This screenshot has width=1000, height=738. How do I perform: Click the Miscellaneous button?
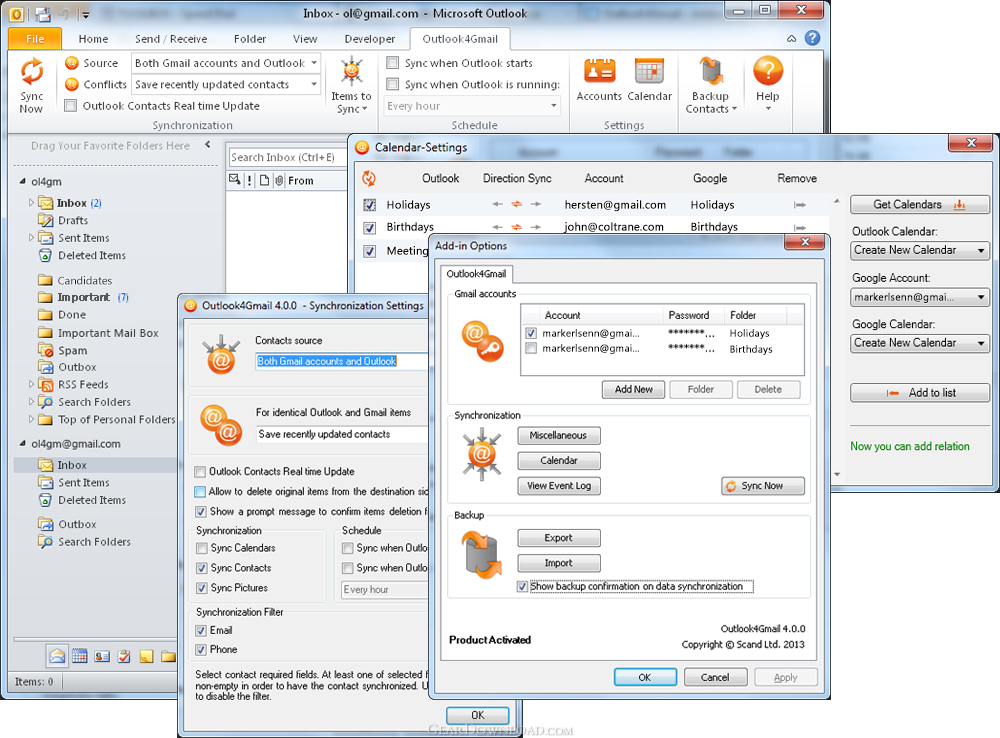click(x=559, y=436)
